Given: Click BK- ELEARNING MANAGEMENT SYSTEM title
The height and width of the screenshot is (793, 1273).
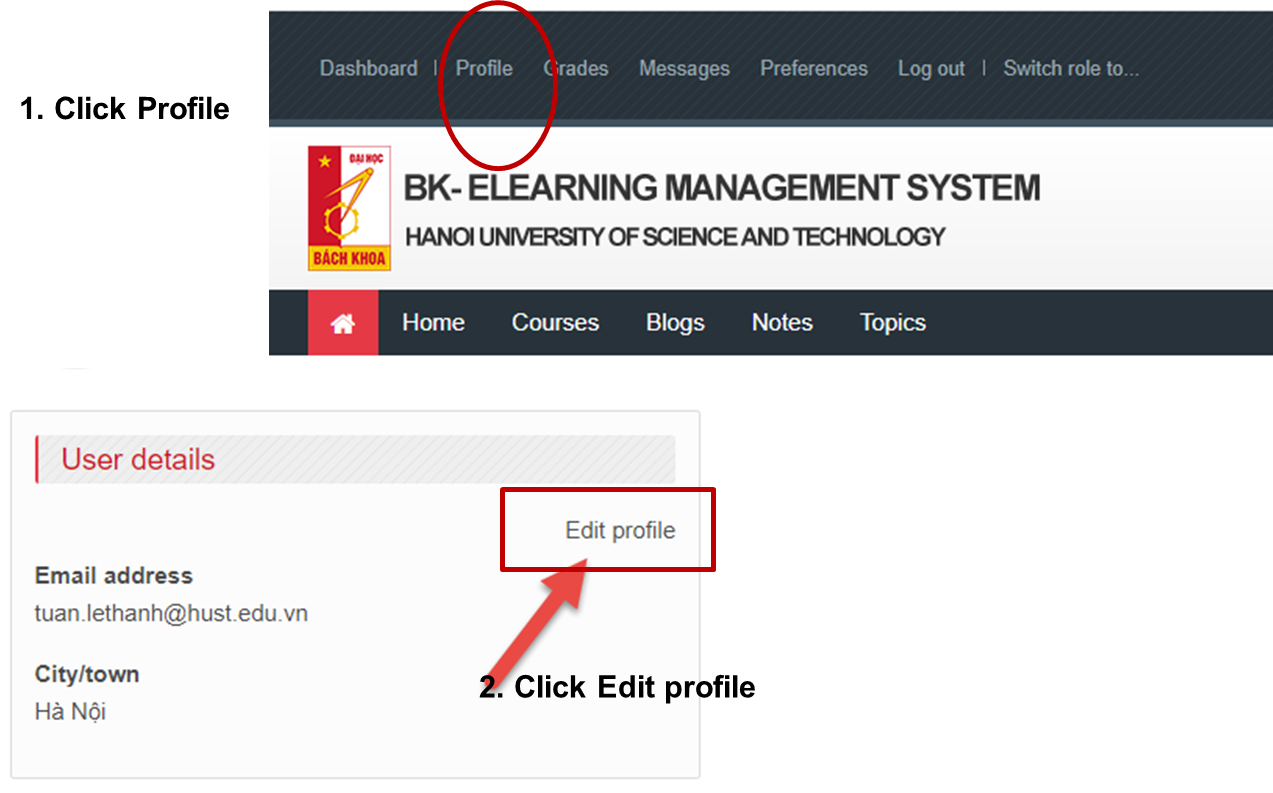Looking at the screenshot, I should (721, 188).
